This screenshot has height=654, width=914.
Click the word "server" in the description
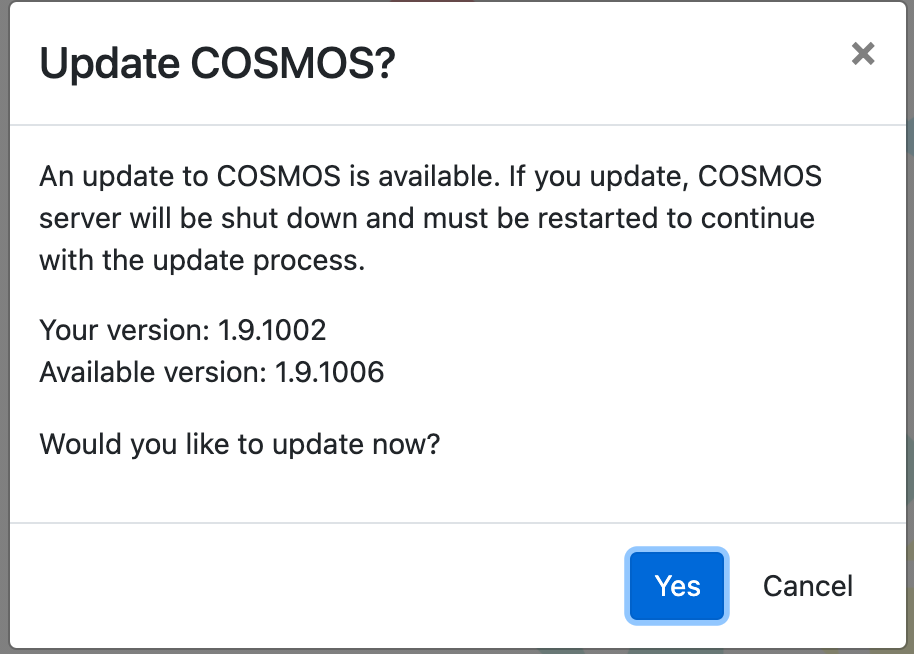click(x=80, y=220)
